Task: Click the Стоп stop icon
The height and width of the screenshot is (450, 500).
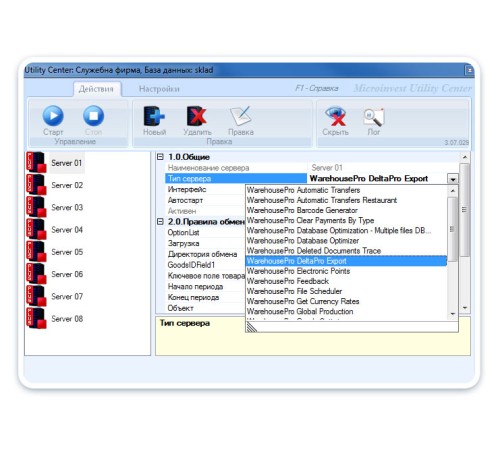Action: [93, 116]
